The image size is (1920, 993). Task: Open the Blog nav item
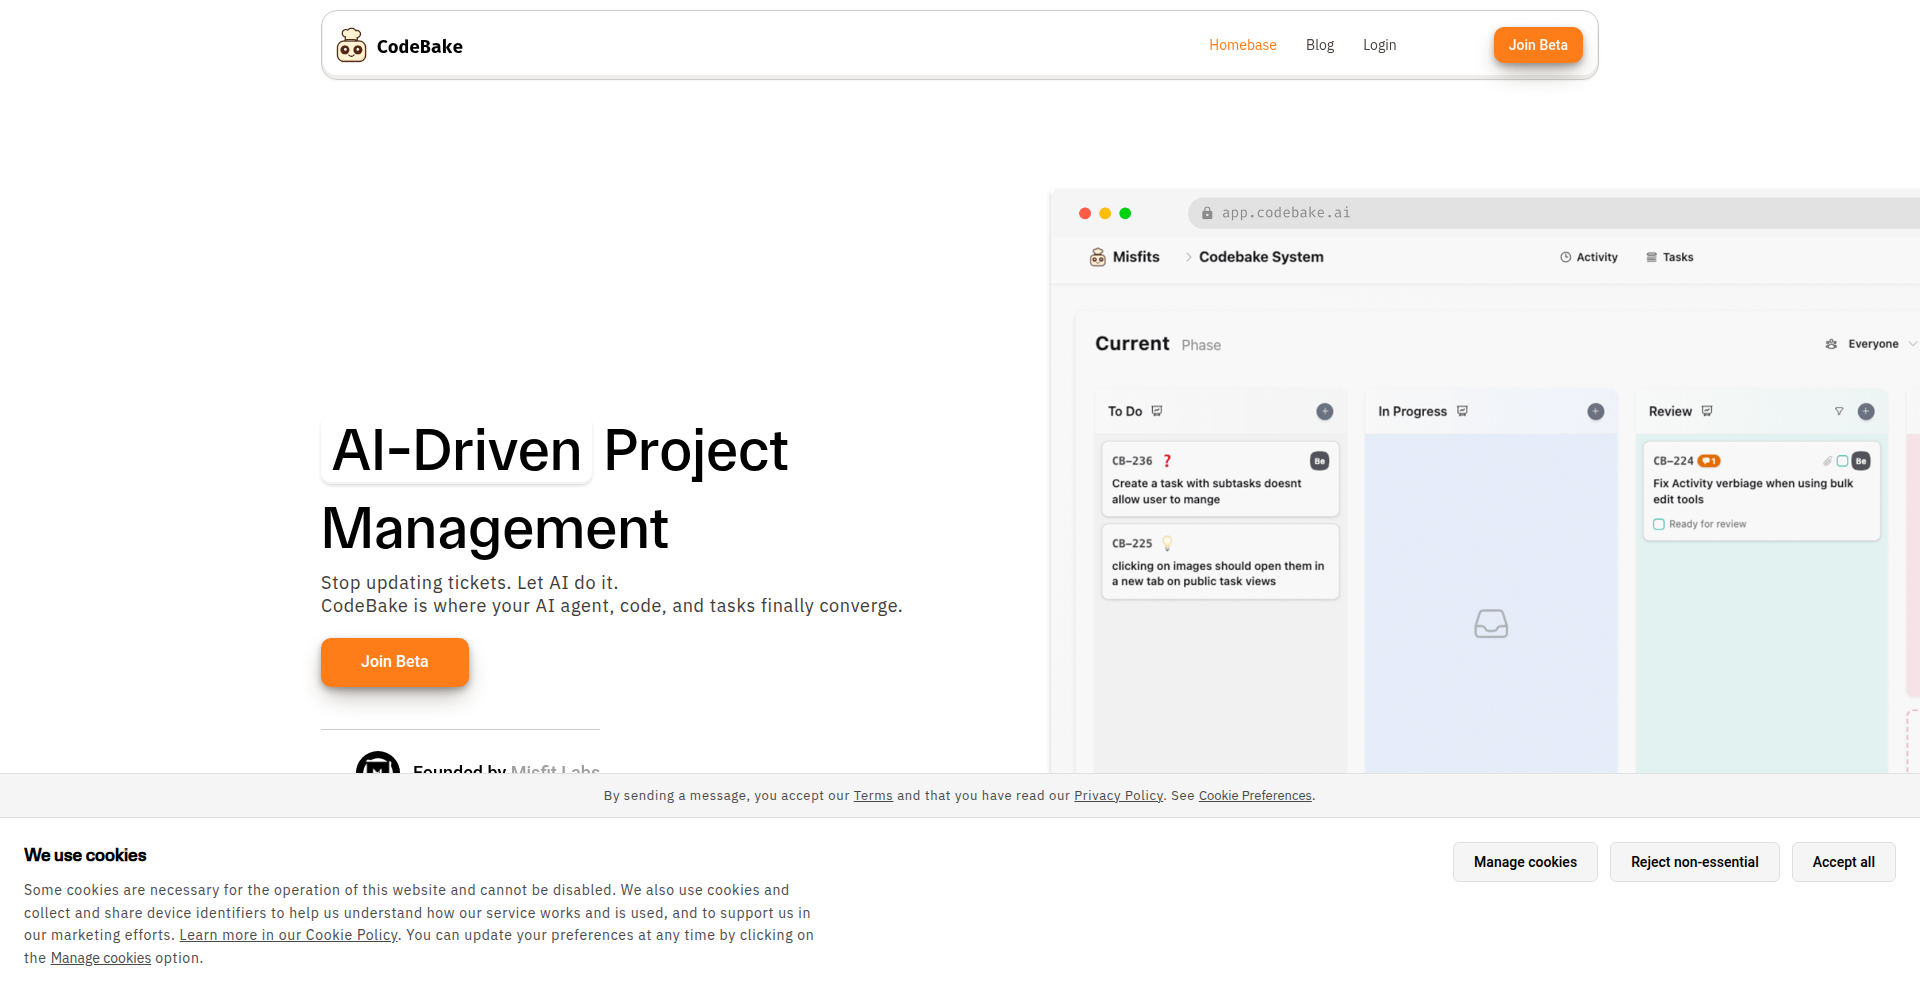coord(1320,45)
